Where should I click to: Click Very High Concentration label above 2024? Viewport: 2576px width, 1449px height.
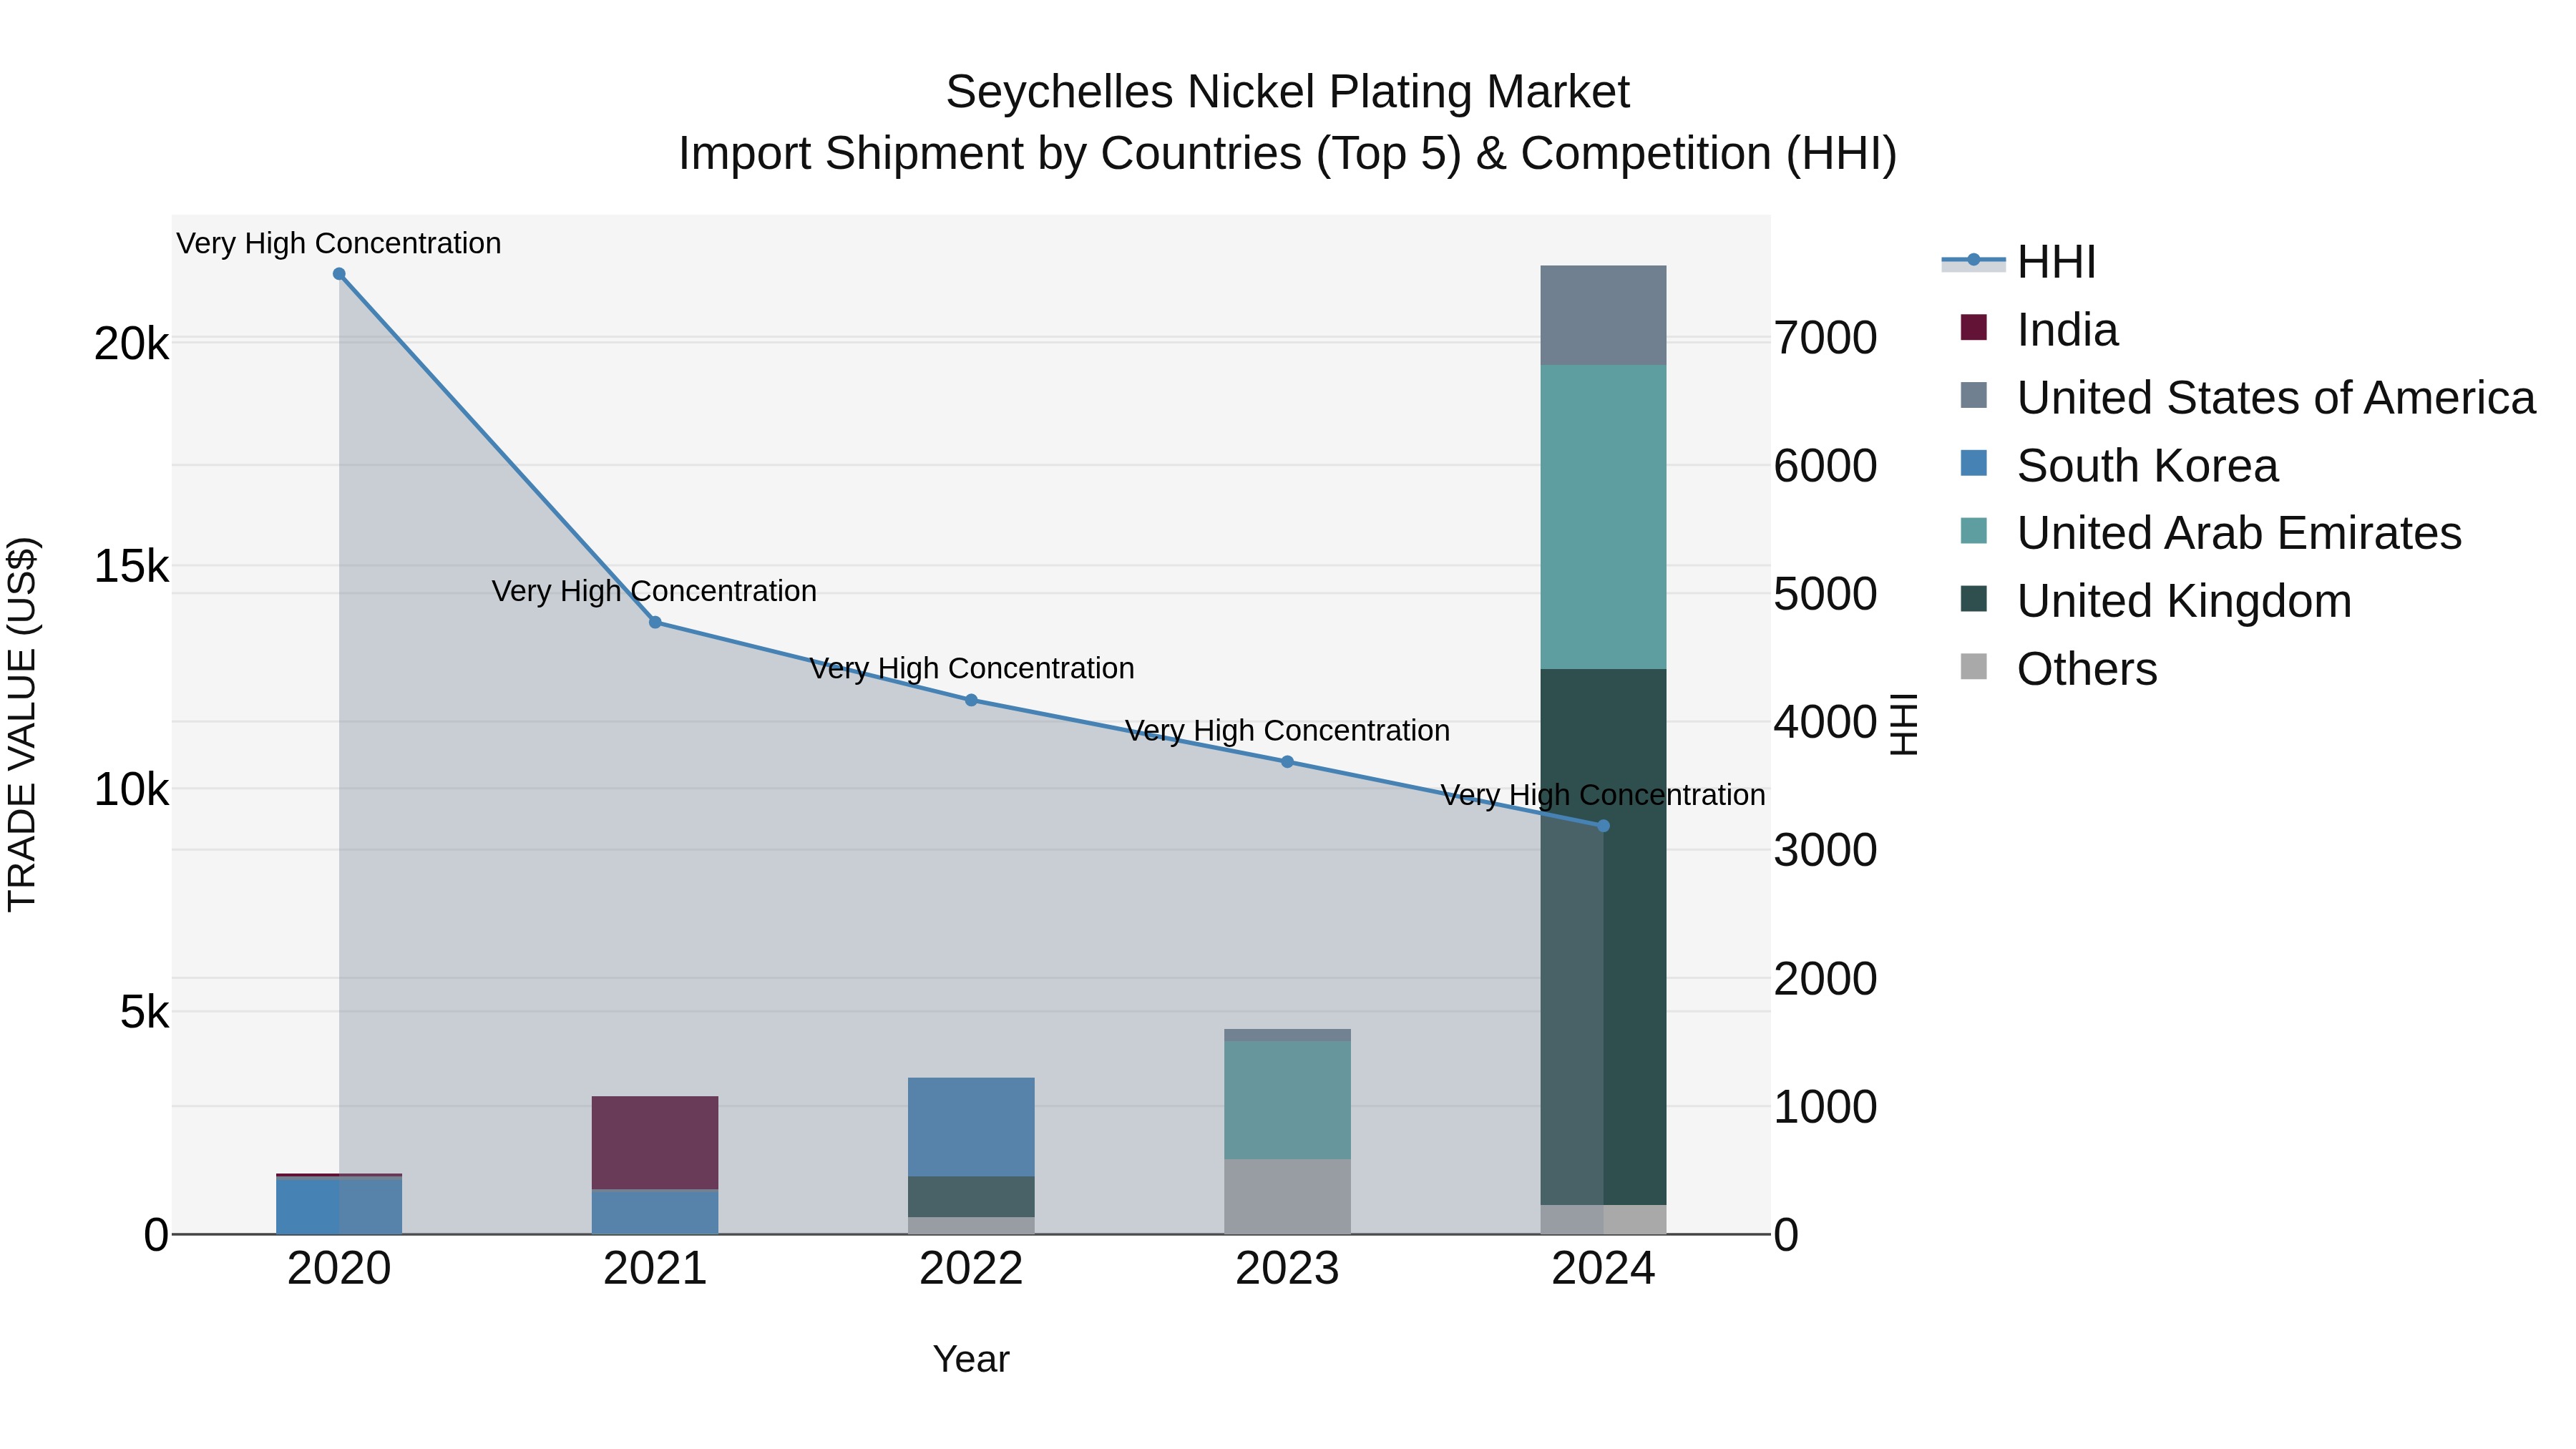click(1602, 795)
